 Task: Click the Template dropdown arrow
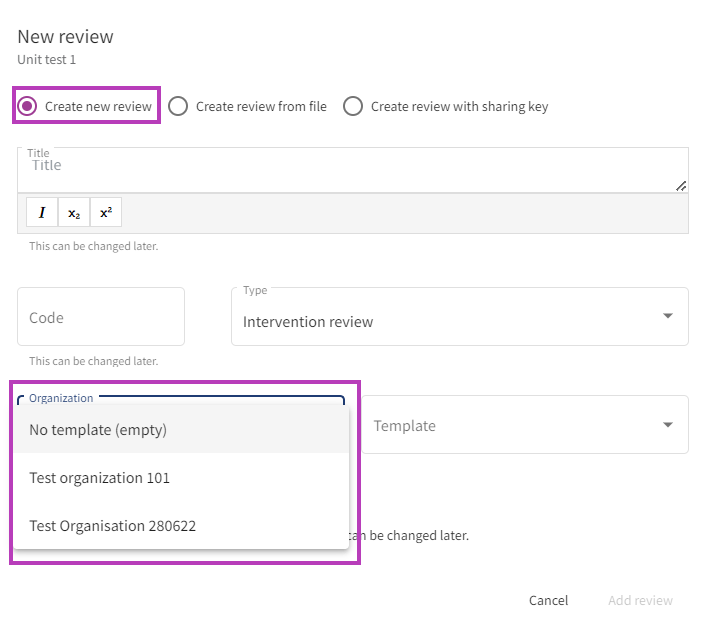point(668,425)
